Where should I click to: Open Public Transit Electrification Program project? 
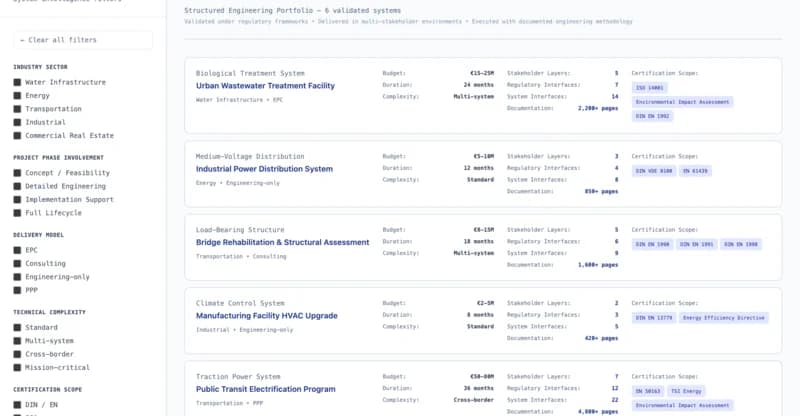click(265, 389)
